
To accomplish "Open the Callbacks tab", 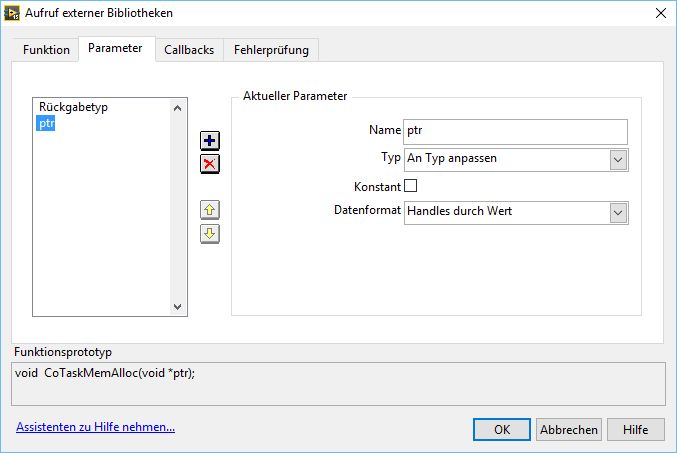I will coord(189,50).
